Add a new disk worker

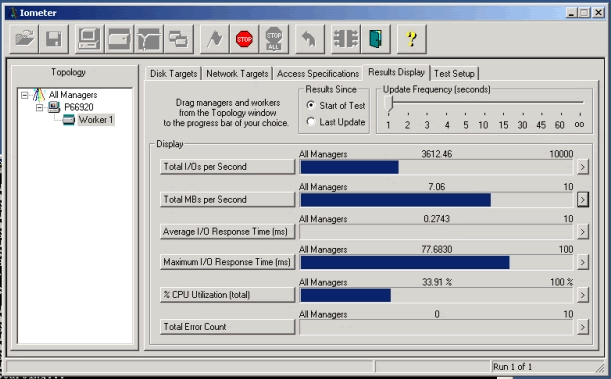(119, 39)
